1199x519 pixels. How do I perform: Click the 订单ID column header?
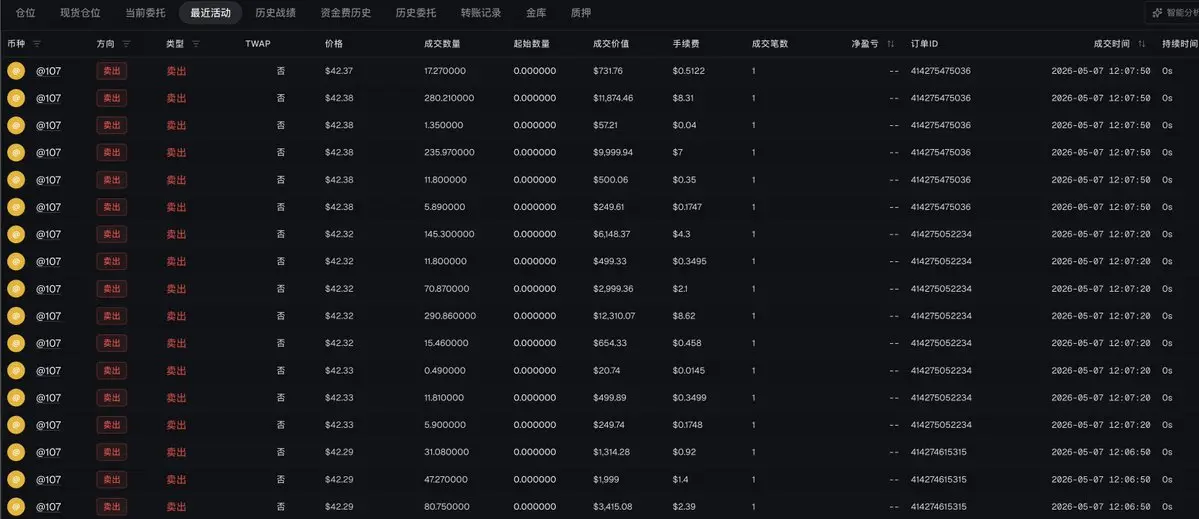click(x=925, y=44)
